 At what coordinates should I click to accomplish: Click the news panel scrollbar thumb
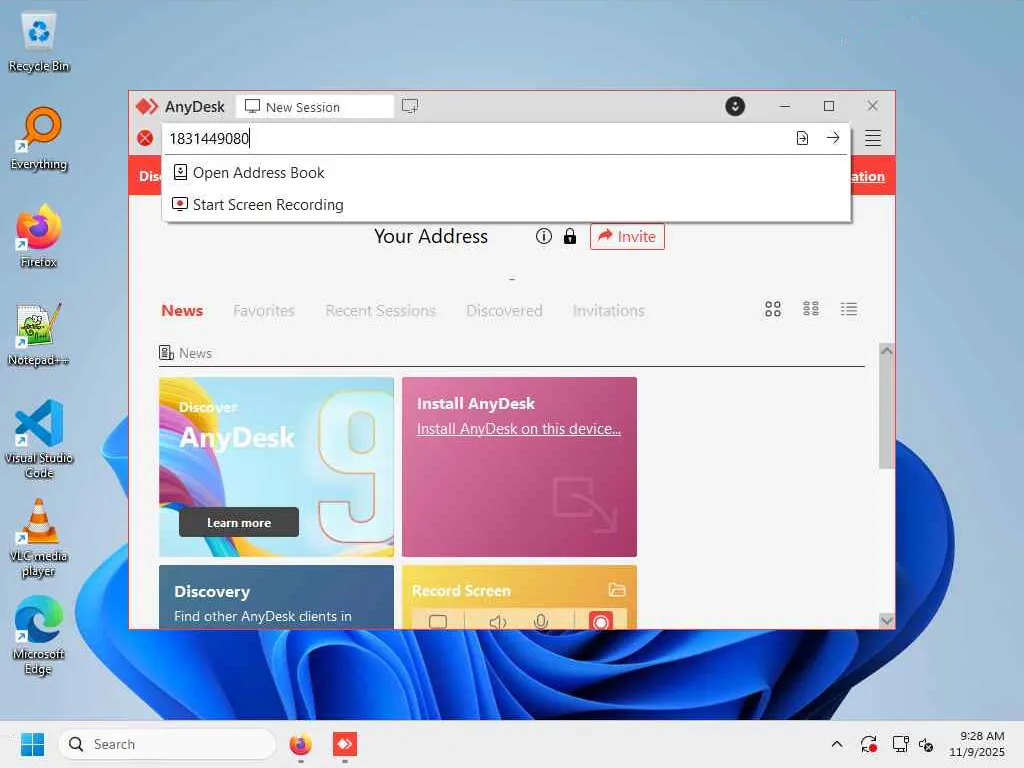tap(886, 414)
